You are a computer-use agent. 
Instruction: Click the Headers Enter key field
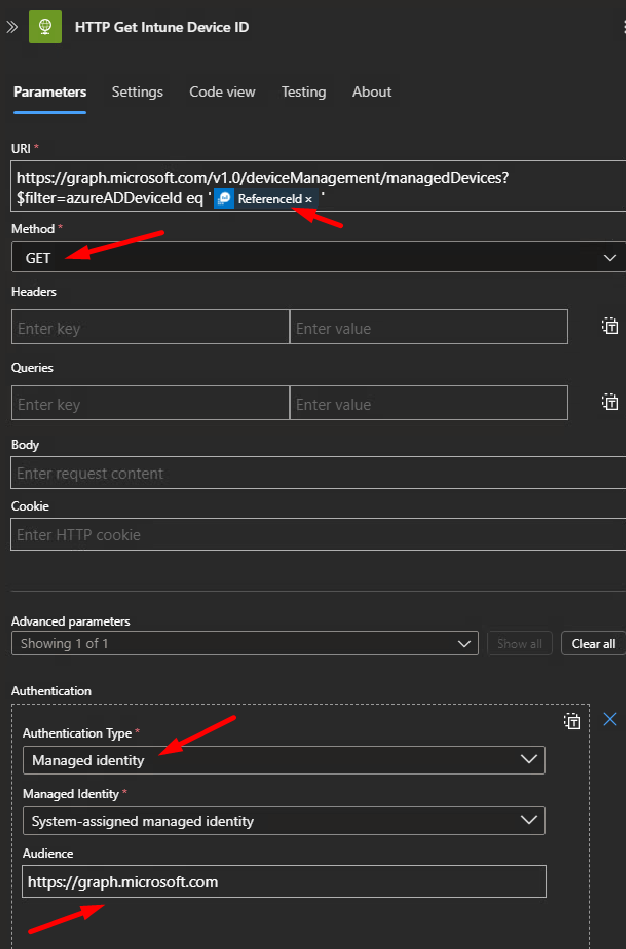150,328
